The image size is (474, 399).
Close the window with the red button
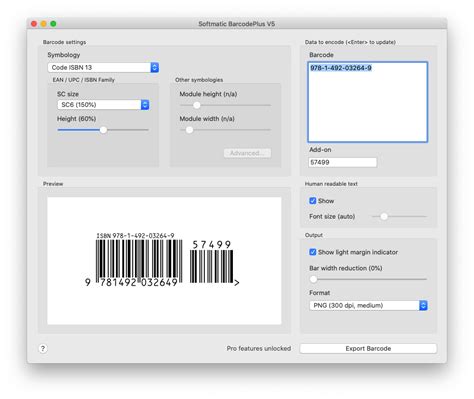34,24
